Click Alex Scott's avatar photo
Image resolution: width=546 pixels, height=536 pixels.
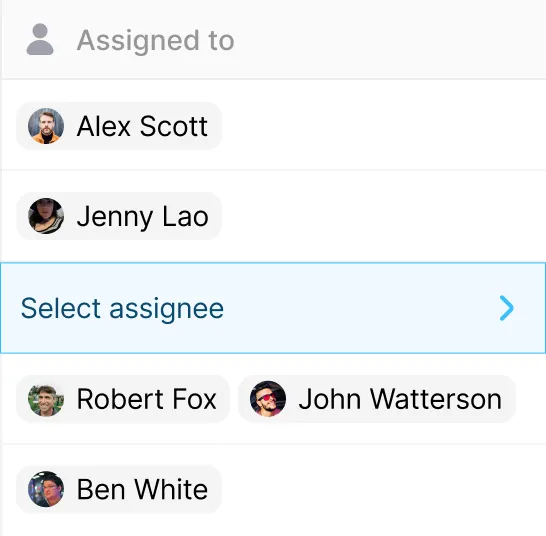[46, 126]
